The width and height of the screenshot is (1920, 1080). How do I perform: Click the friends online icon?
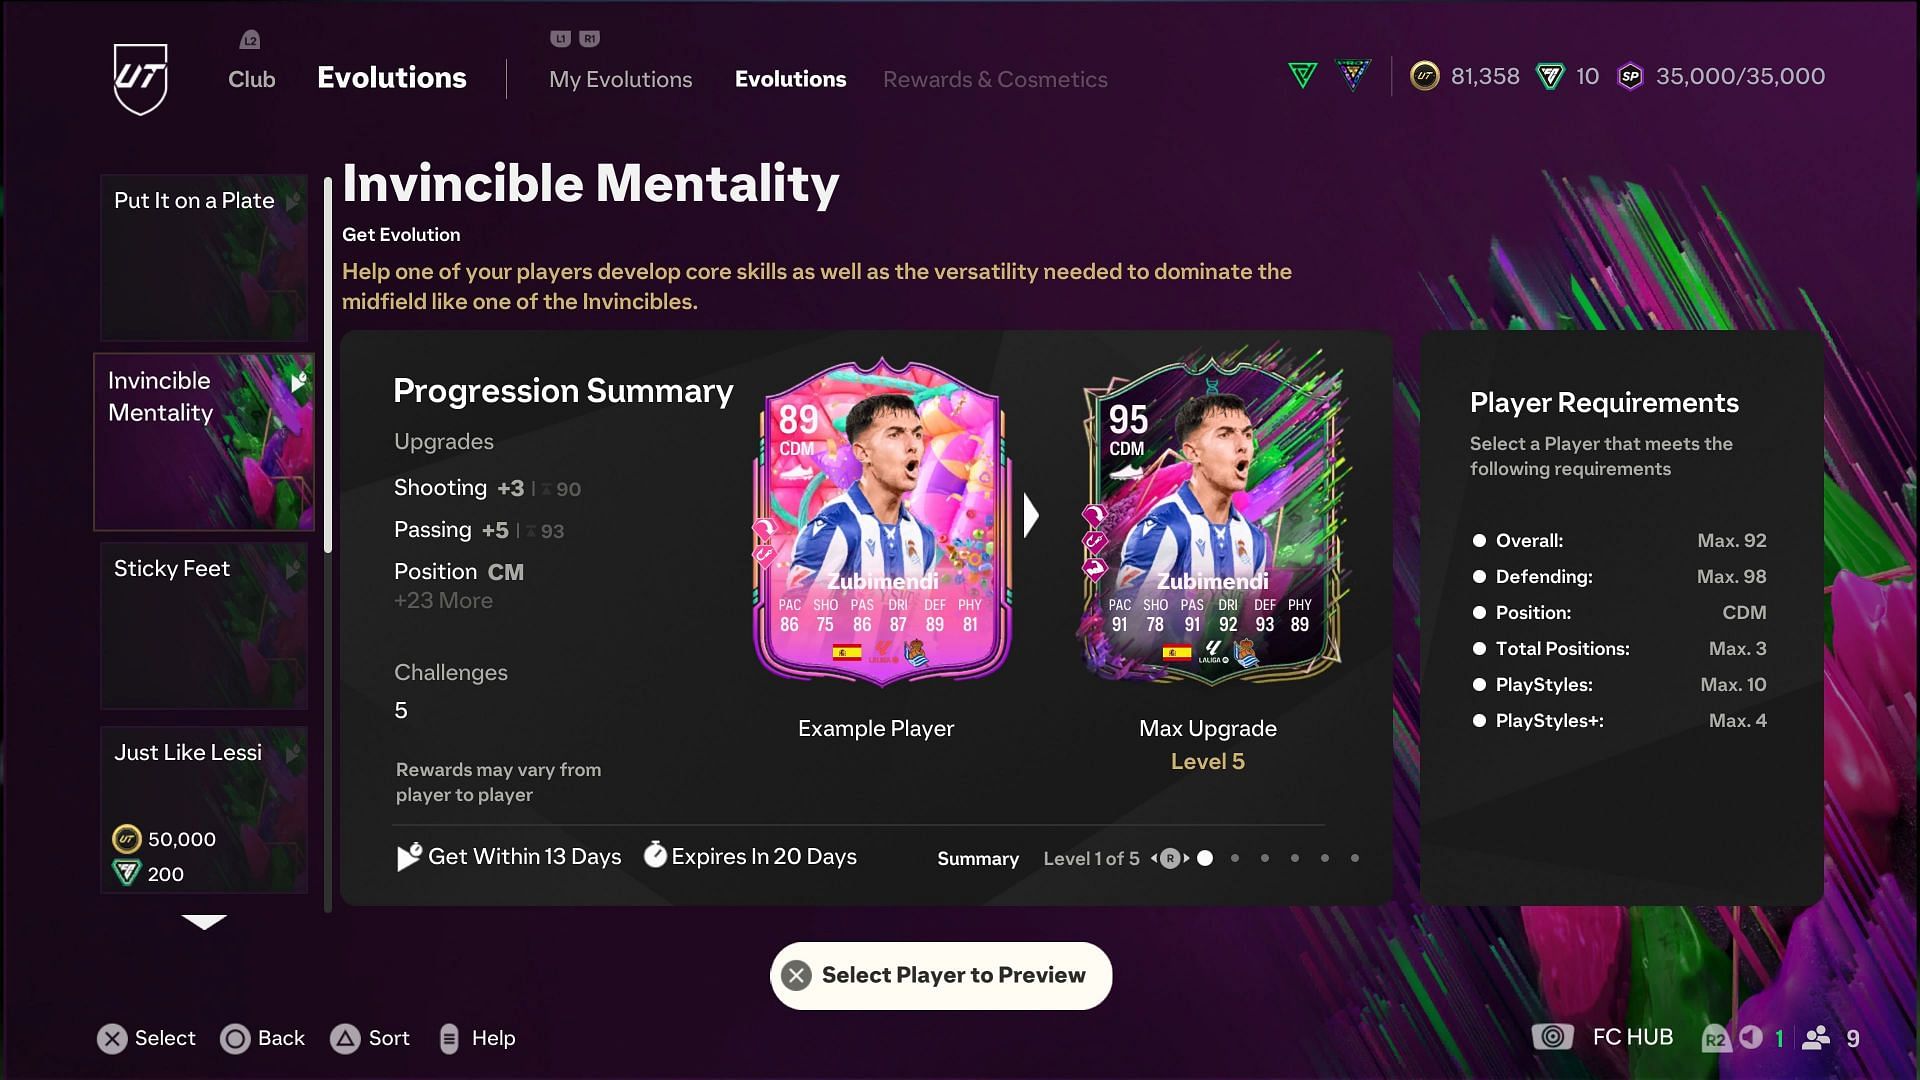click(1815, 1038)
